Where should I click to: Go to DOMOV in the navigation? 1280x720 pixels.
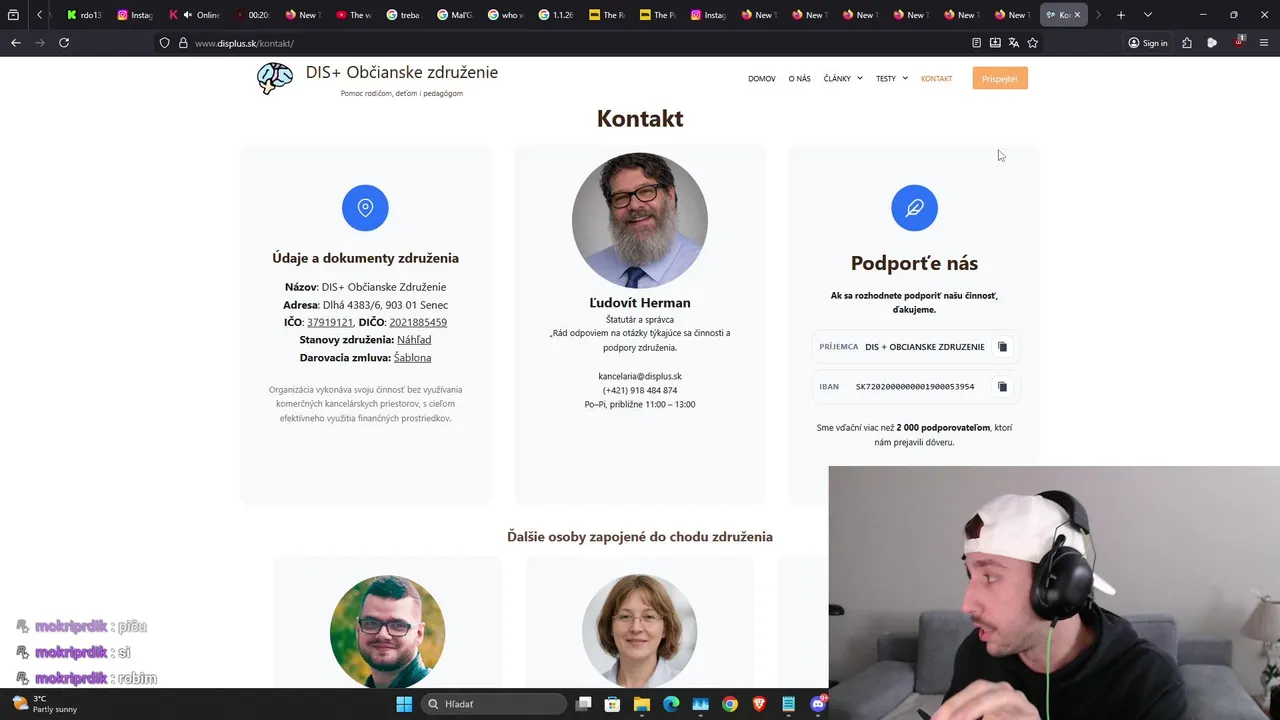[x=762, y=78]
